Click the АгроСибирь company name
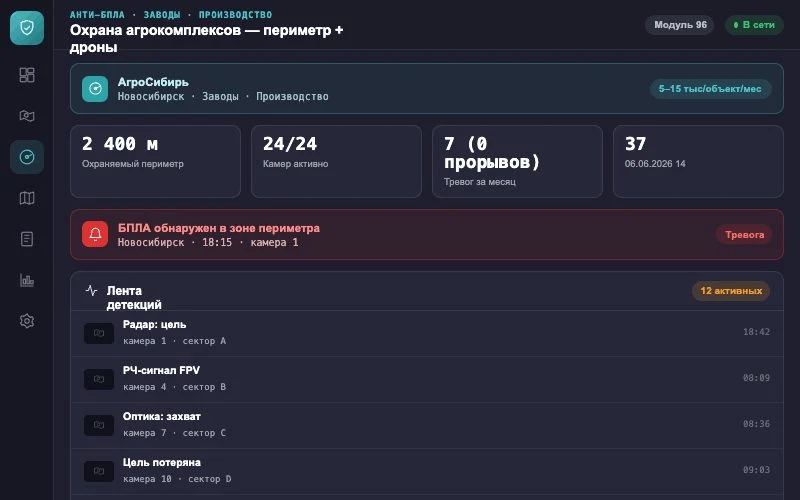Viewport: 800px width, 500px height. [153, 82]
